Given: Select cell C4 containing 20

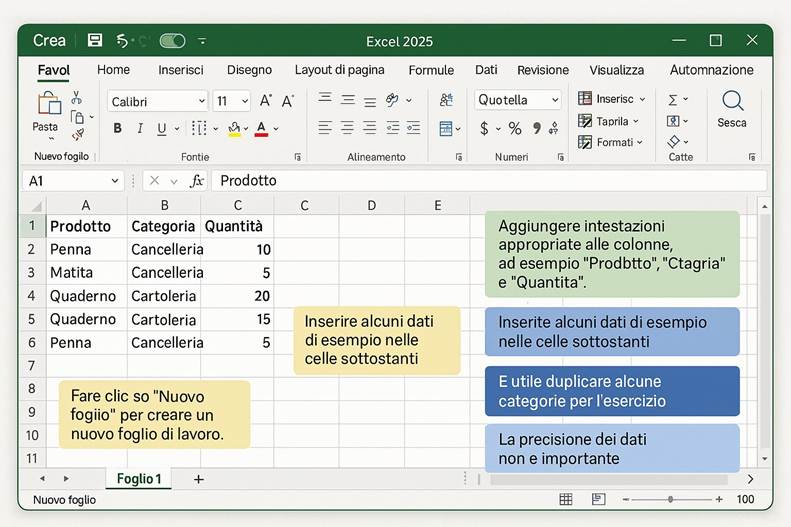Looking at the screenshot, I should click(238, 296).
